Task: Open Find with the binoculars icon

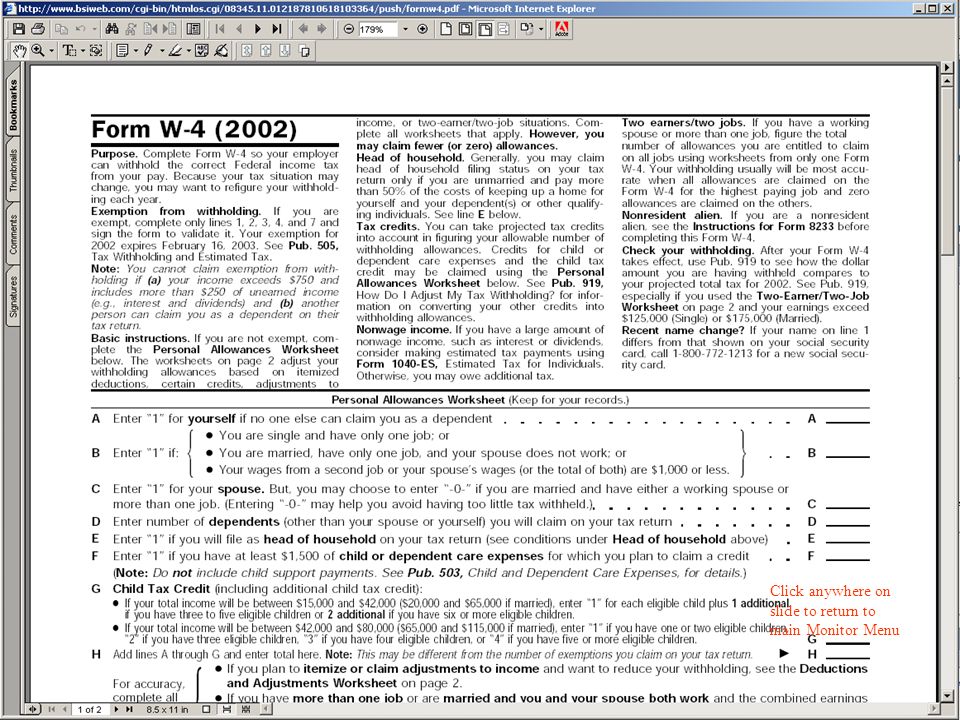Action: tap(112, 29)
